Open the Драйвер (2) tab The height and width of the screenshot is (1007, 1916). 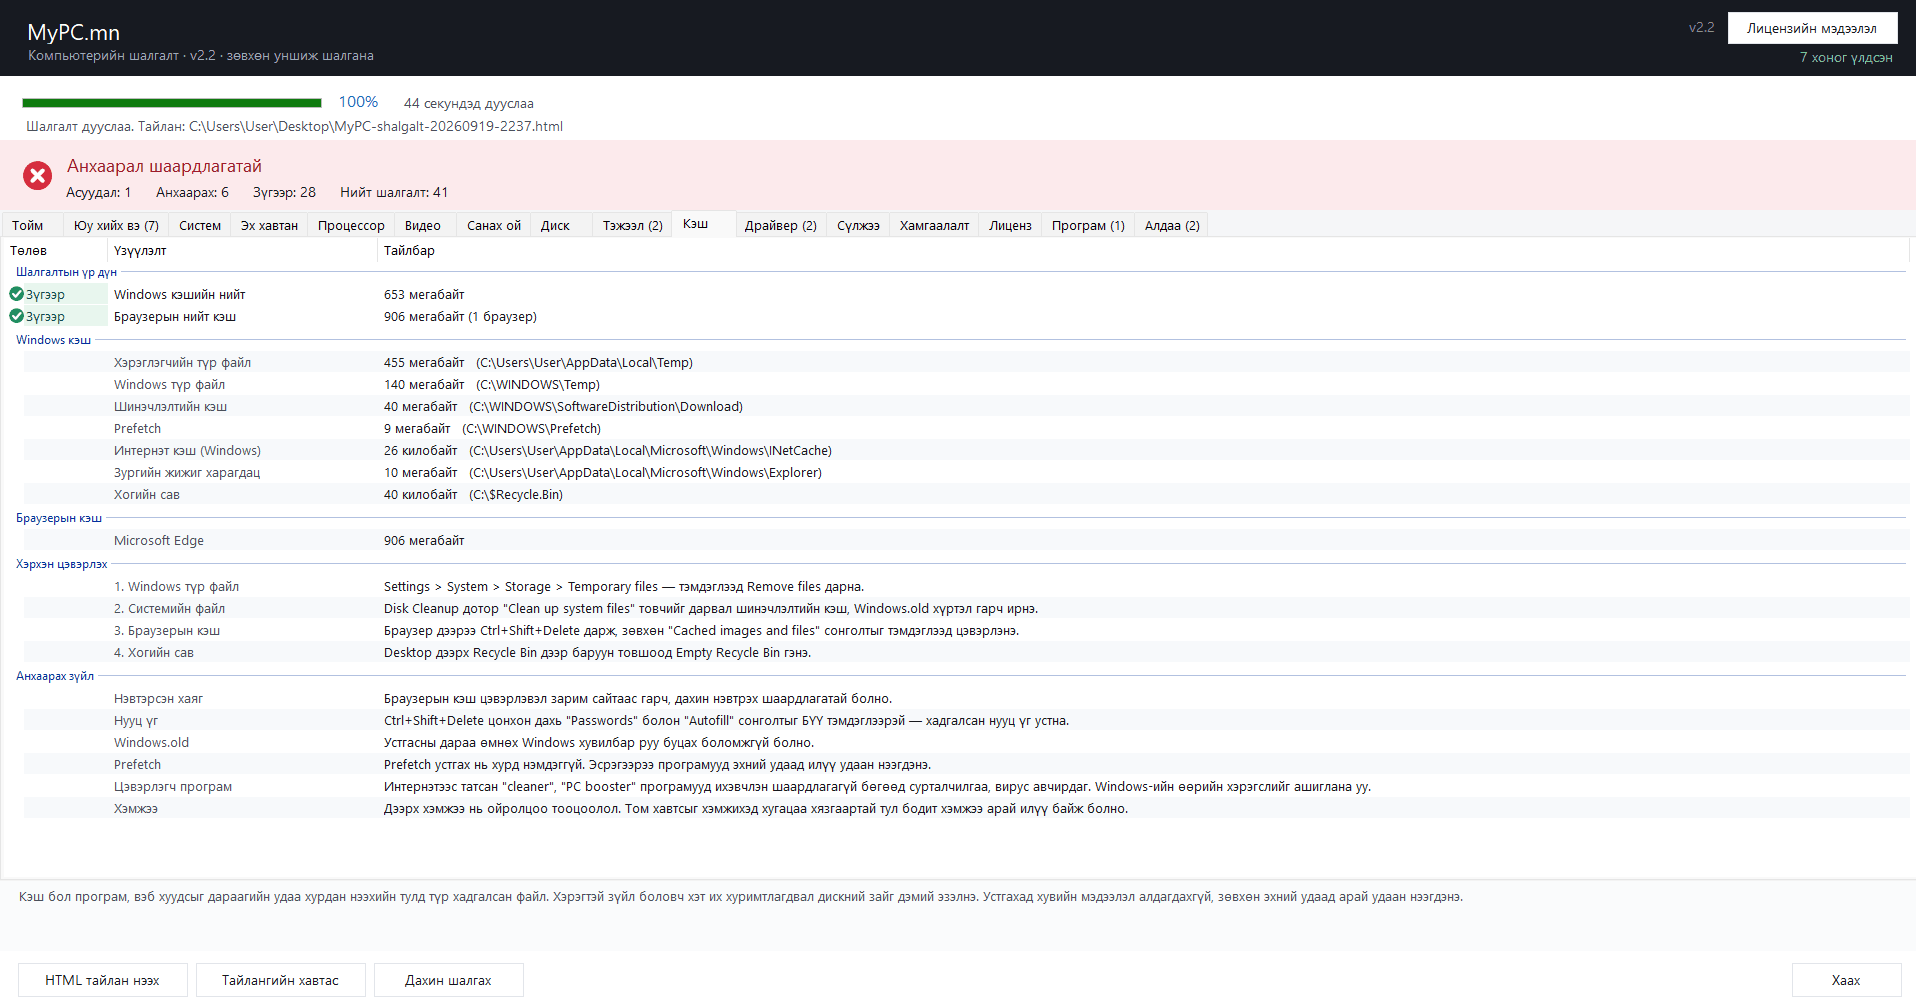point(781,225)
